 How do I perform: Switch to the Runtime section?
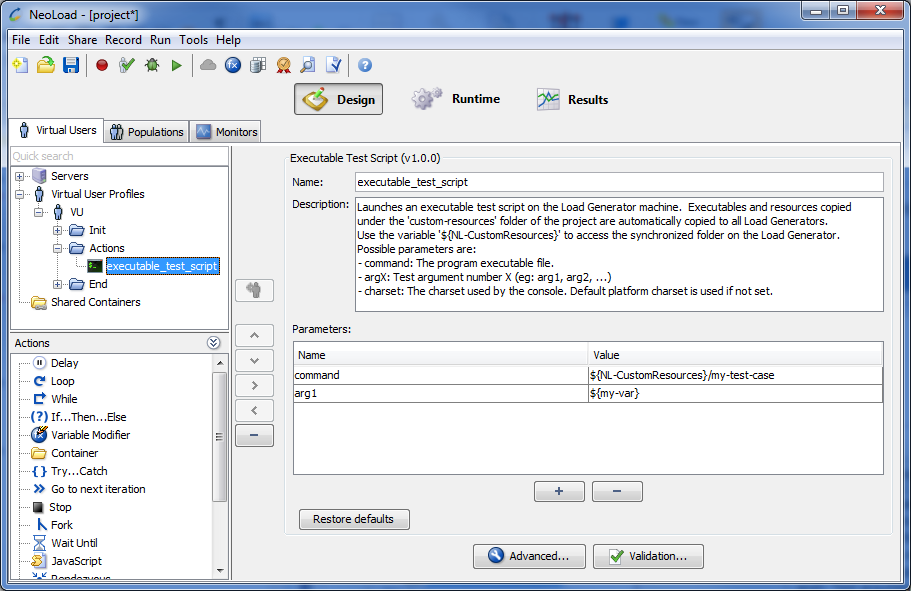click(457, 99)
